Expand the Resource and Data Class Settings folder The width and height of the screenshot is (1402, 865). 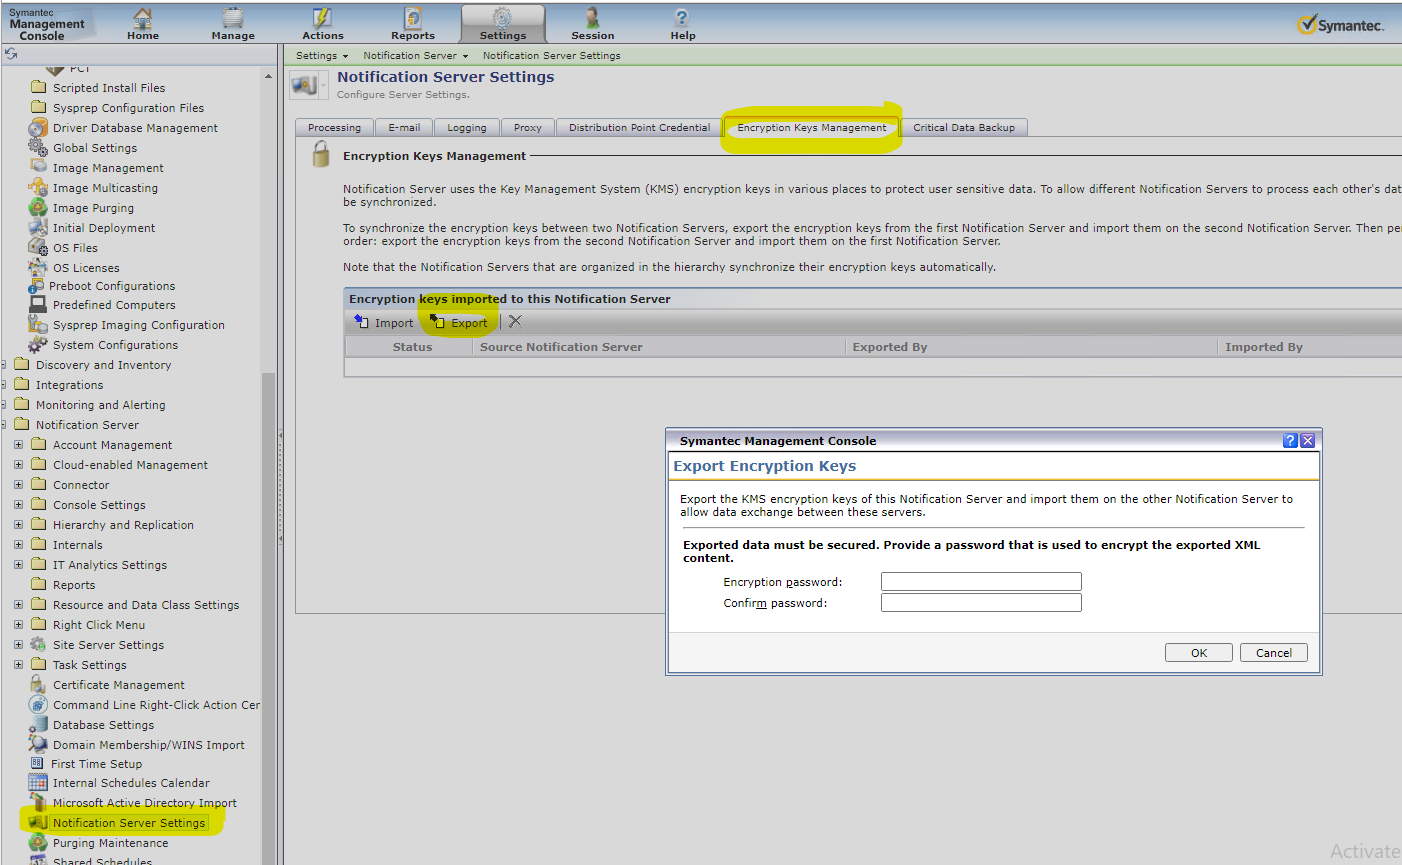[18, 605]
